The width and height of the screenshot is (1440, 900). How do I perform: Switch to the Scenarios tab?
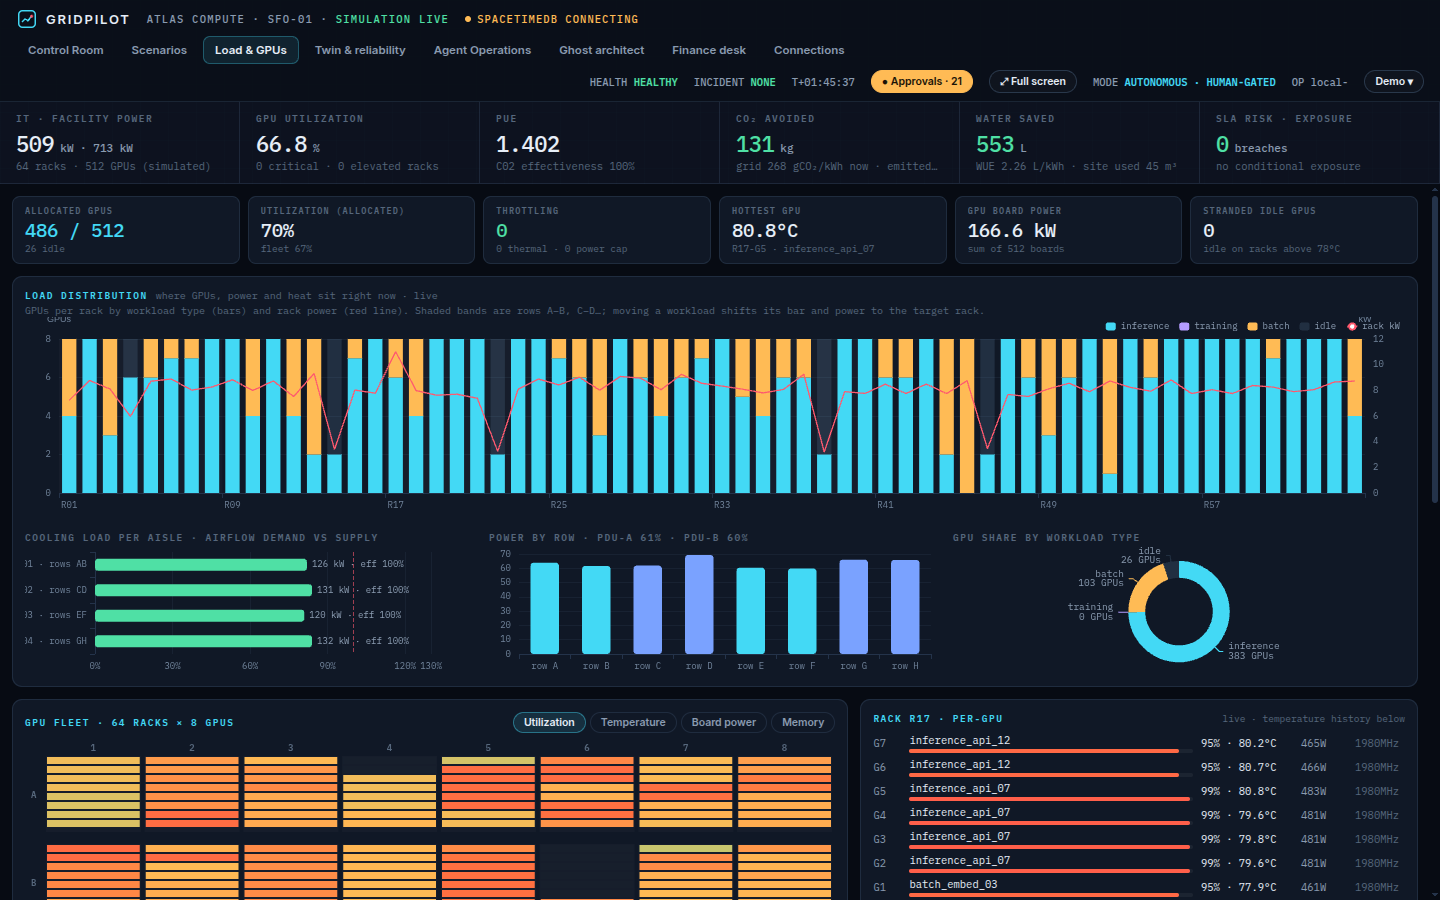tap(159, 50)
